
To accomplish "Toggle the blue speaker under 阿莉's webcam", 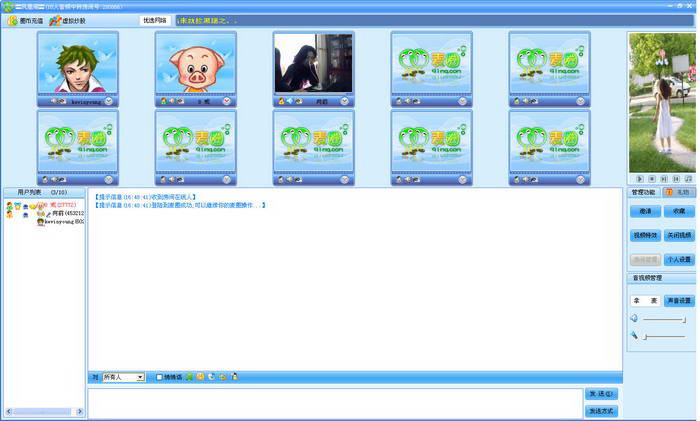I will [x=290, y=101].
